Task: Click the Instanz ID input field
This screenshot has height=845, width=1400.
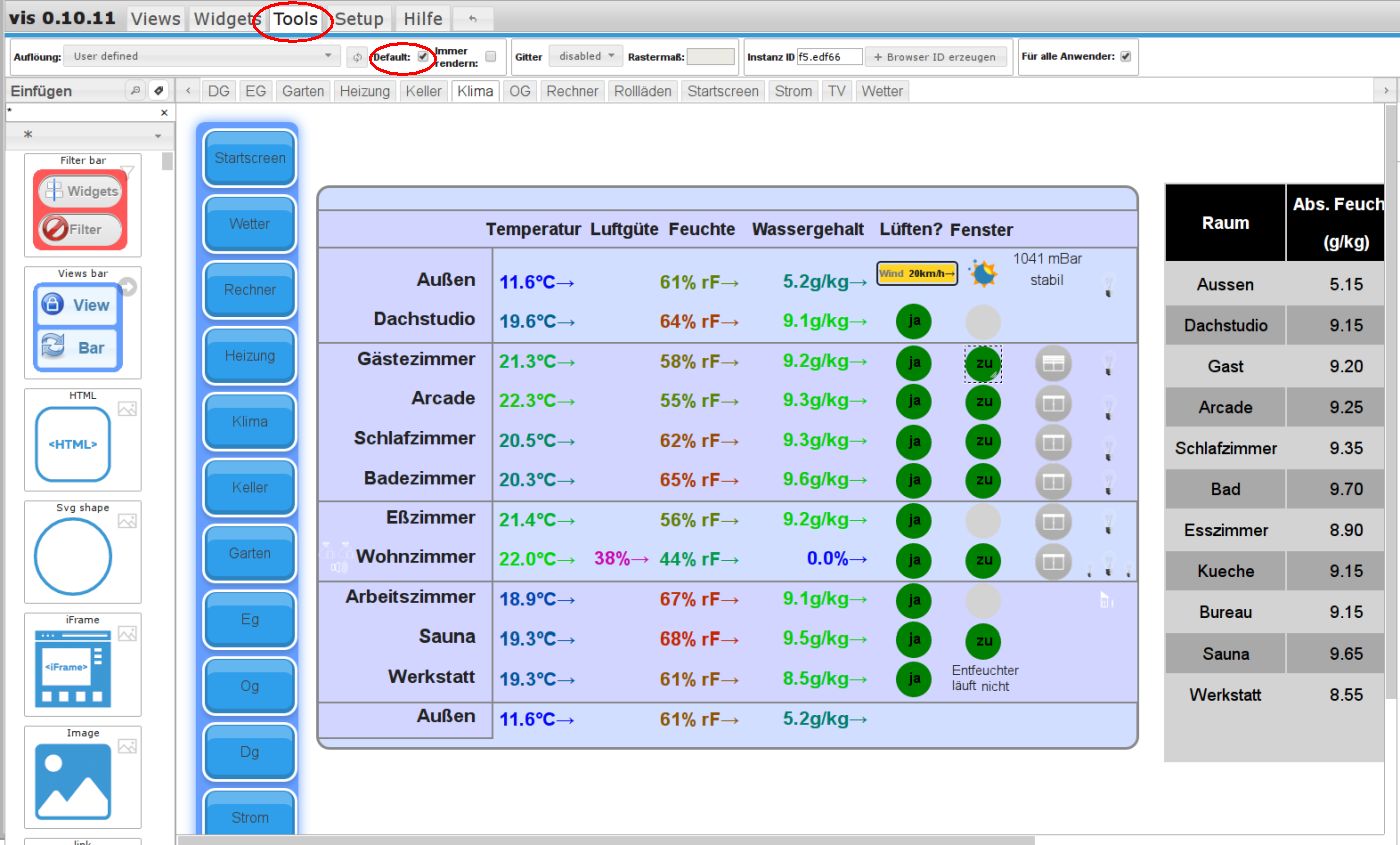Action: click(x=829, y=57)
